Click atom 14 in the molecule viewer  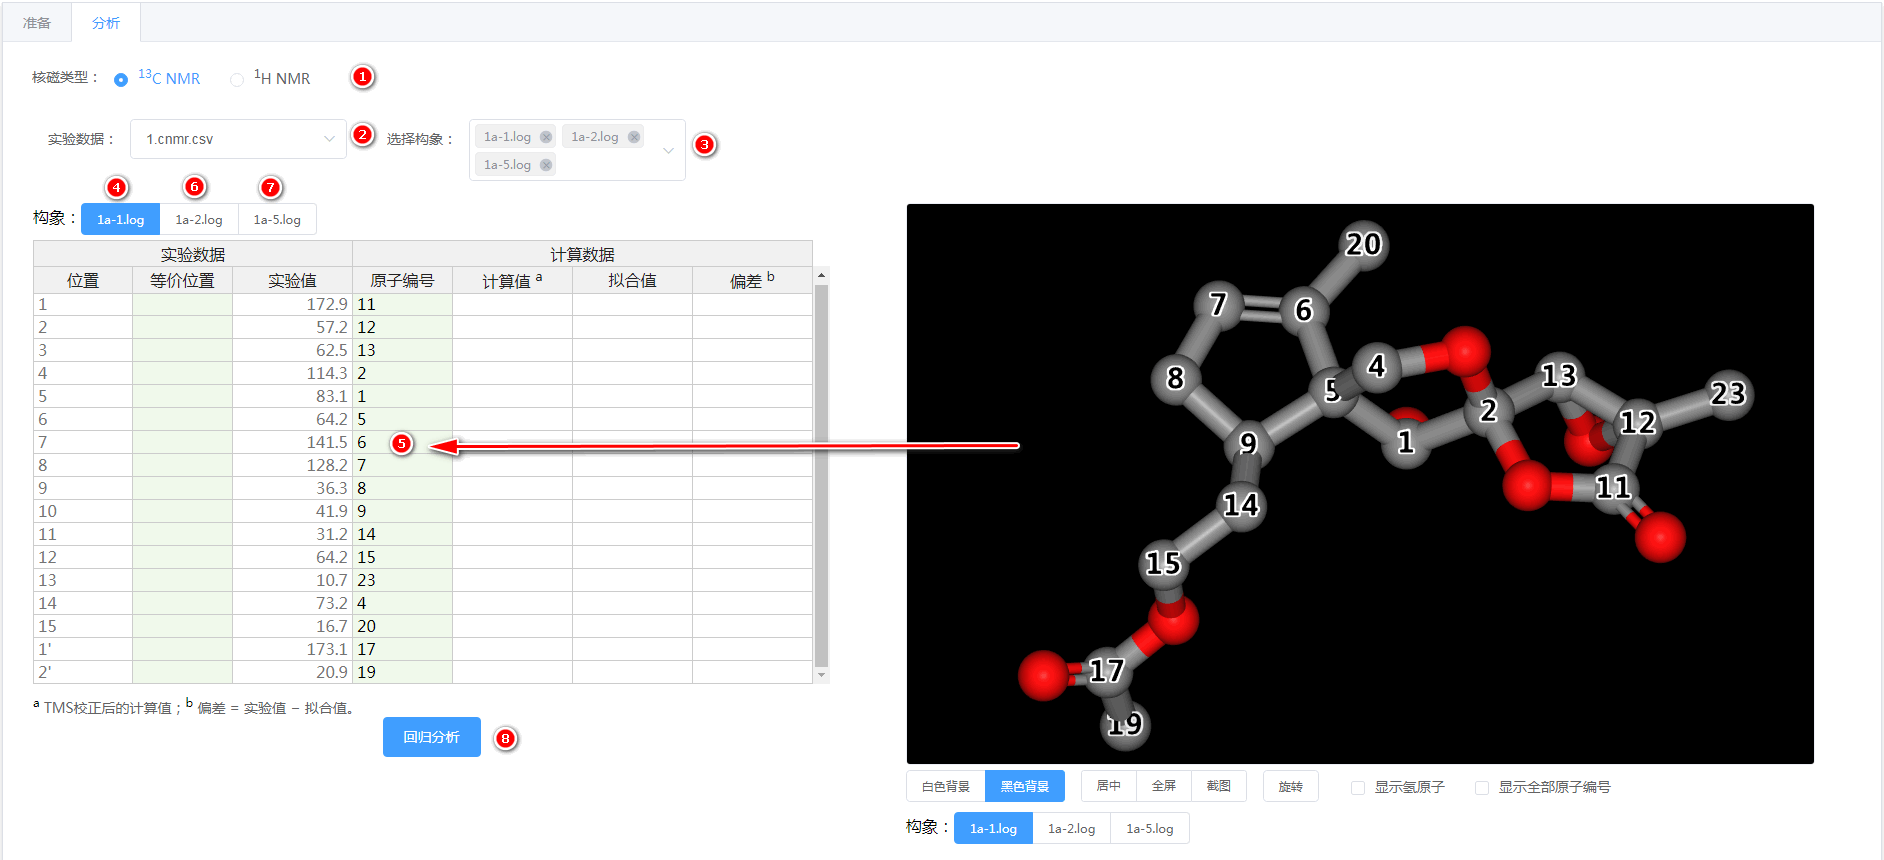1241,505
